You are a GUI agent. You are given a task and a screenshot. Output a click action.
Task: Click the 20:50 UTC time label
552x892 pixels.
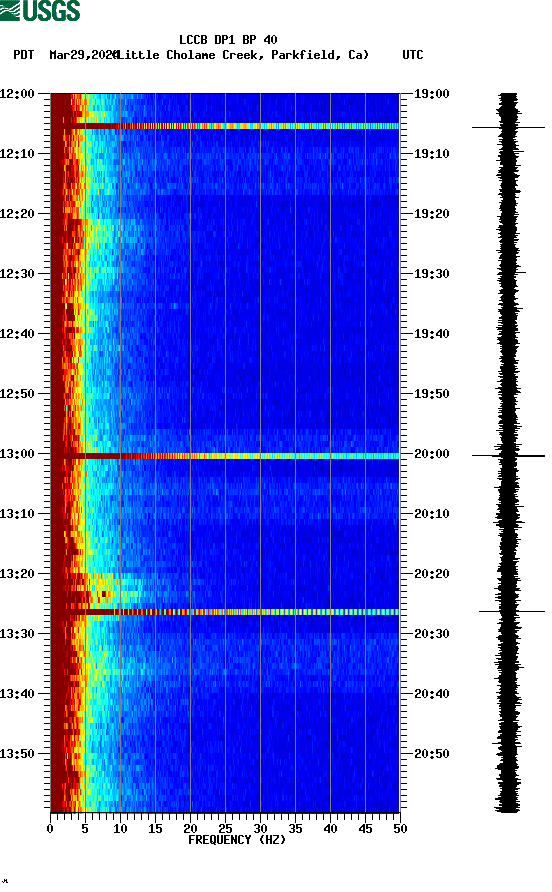click(432, 754)
